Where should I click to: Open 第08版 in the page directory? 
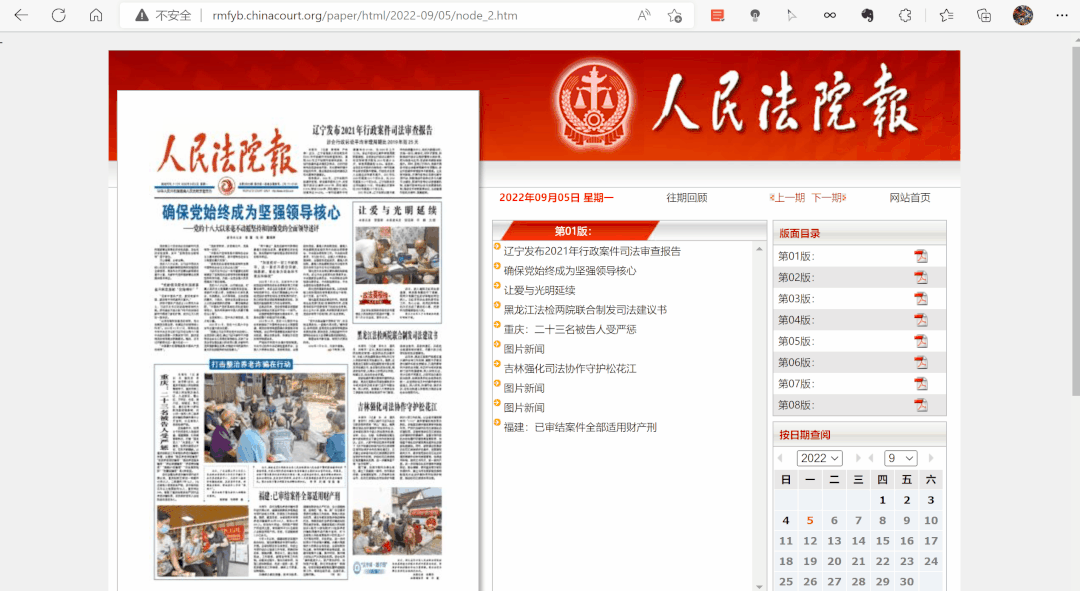pos(796,406)
